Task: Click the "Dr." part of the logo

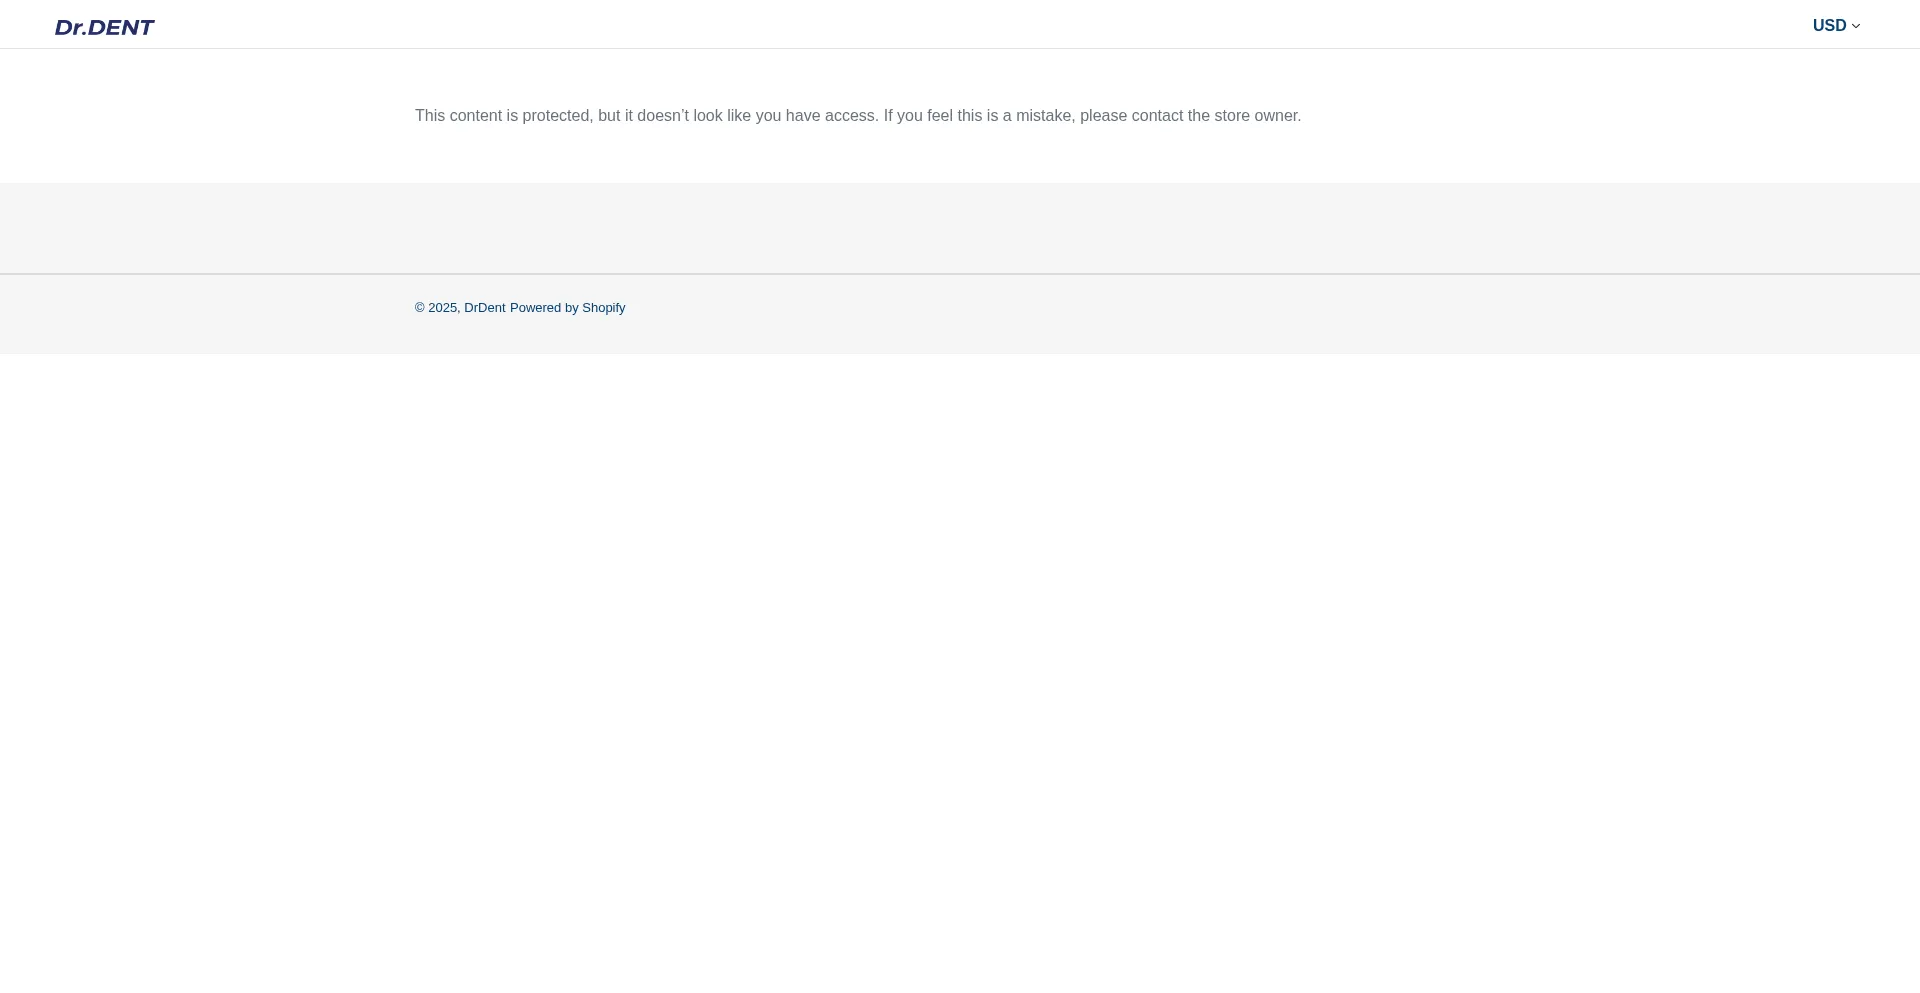Action: click(x=70, y=27)
